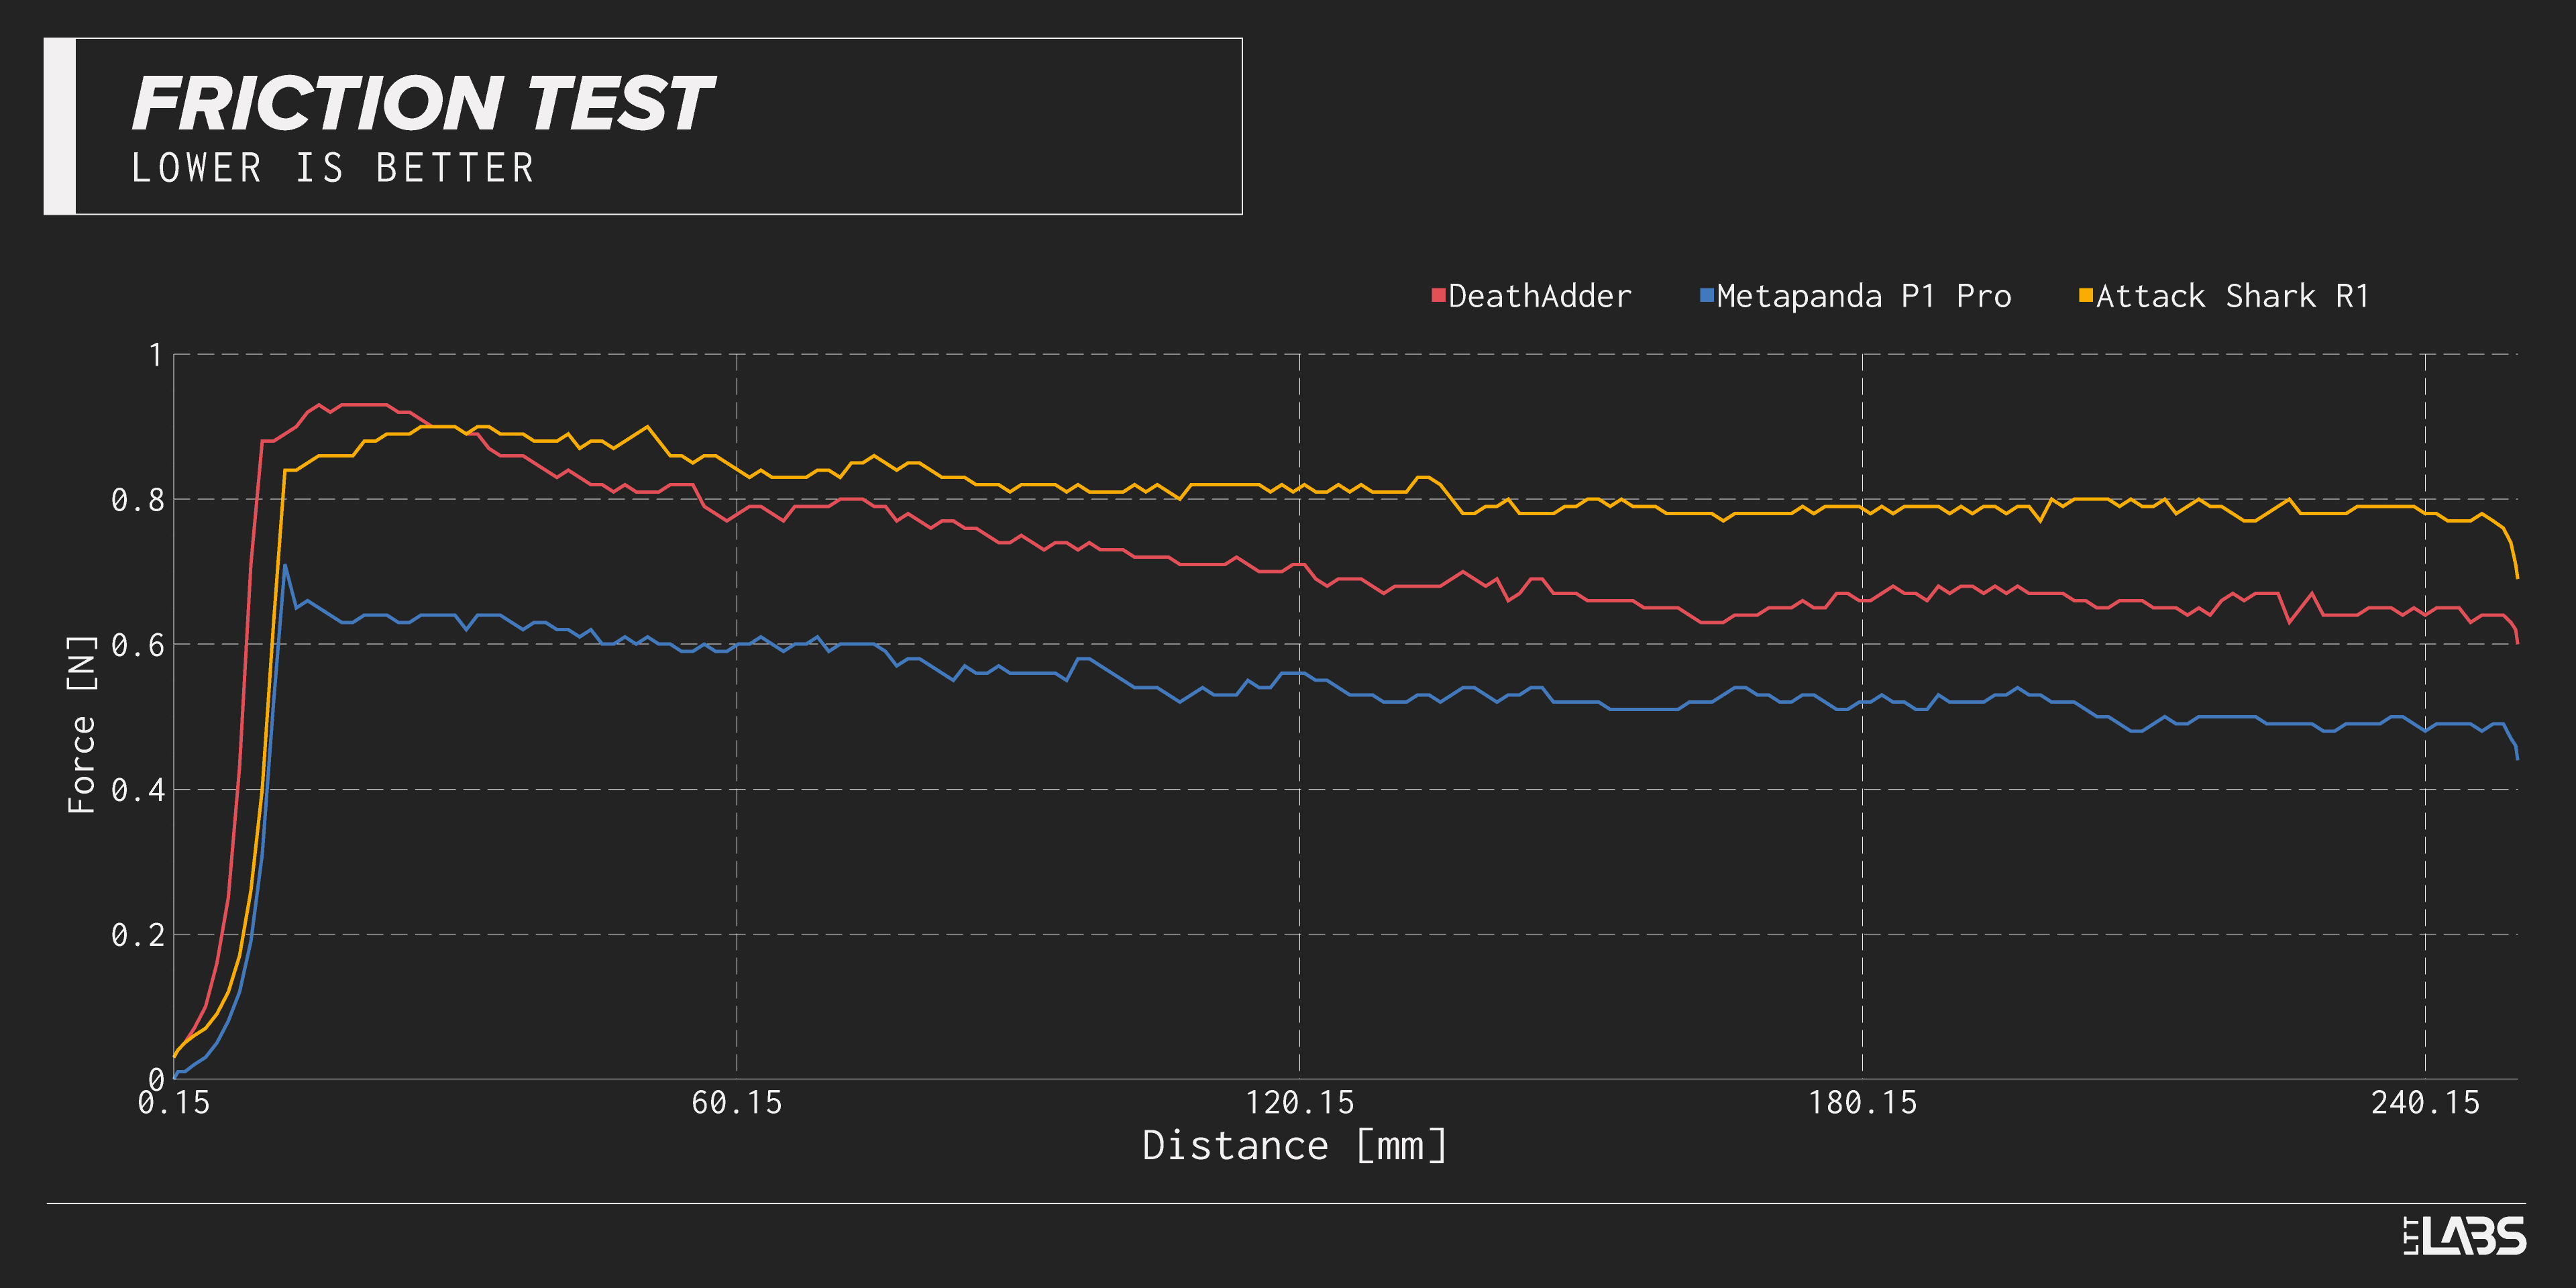Click the 120.15 x-axis tick label
Image resolution: width=2576 pixels, height=1288 pixels.
click(1299, 1103)
